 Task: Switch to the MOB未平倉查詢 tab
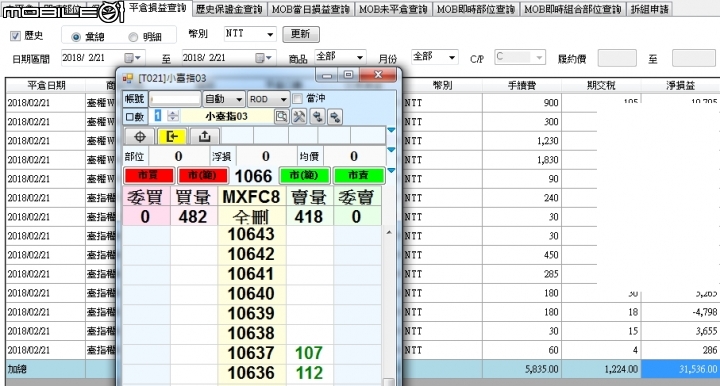[x=393, y=9]
